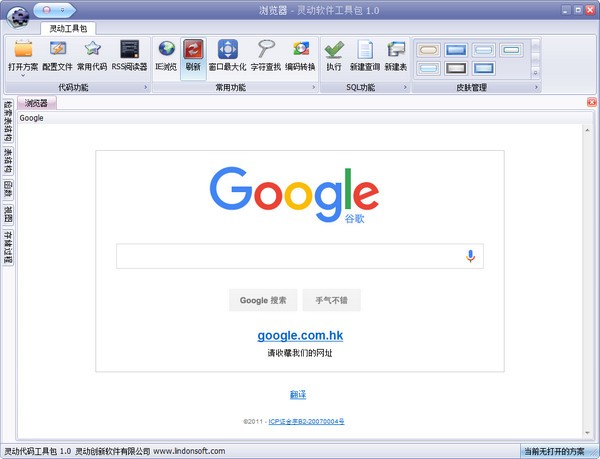This screenshot has height=459, width=600.
Task: Open 字符查找 magnifier search tool
Action: (x=266, y=56)
